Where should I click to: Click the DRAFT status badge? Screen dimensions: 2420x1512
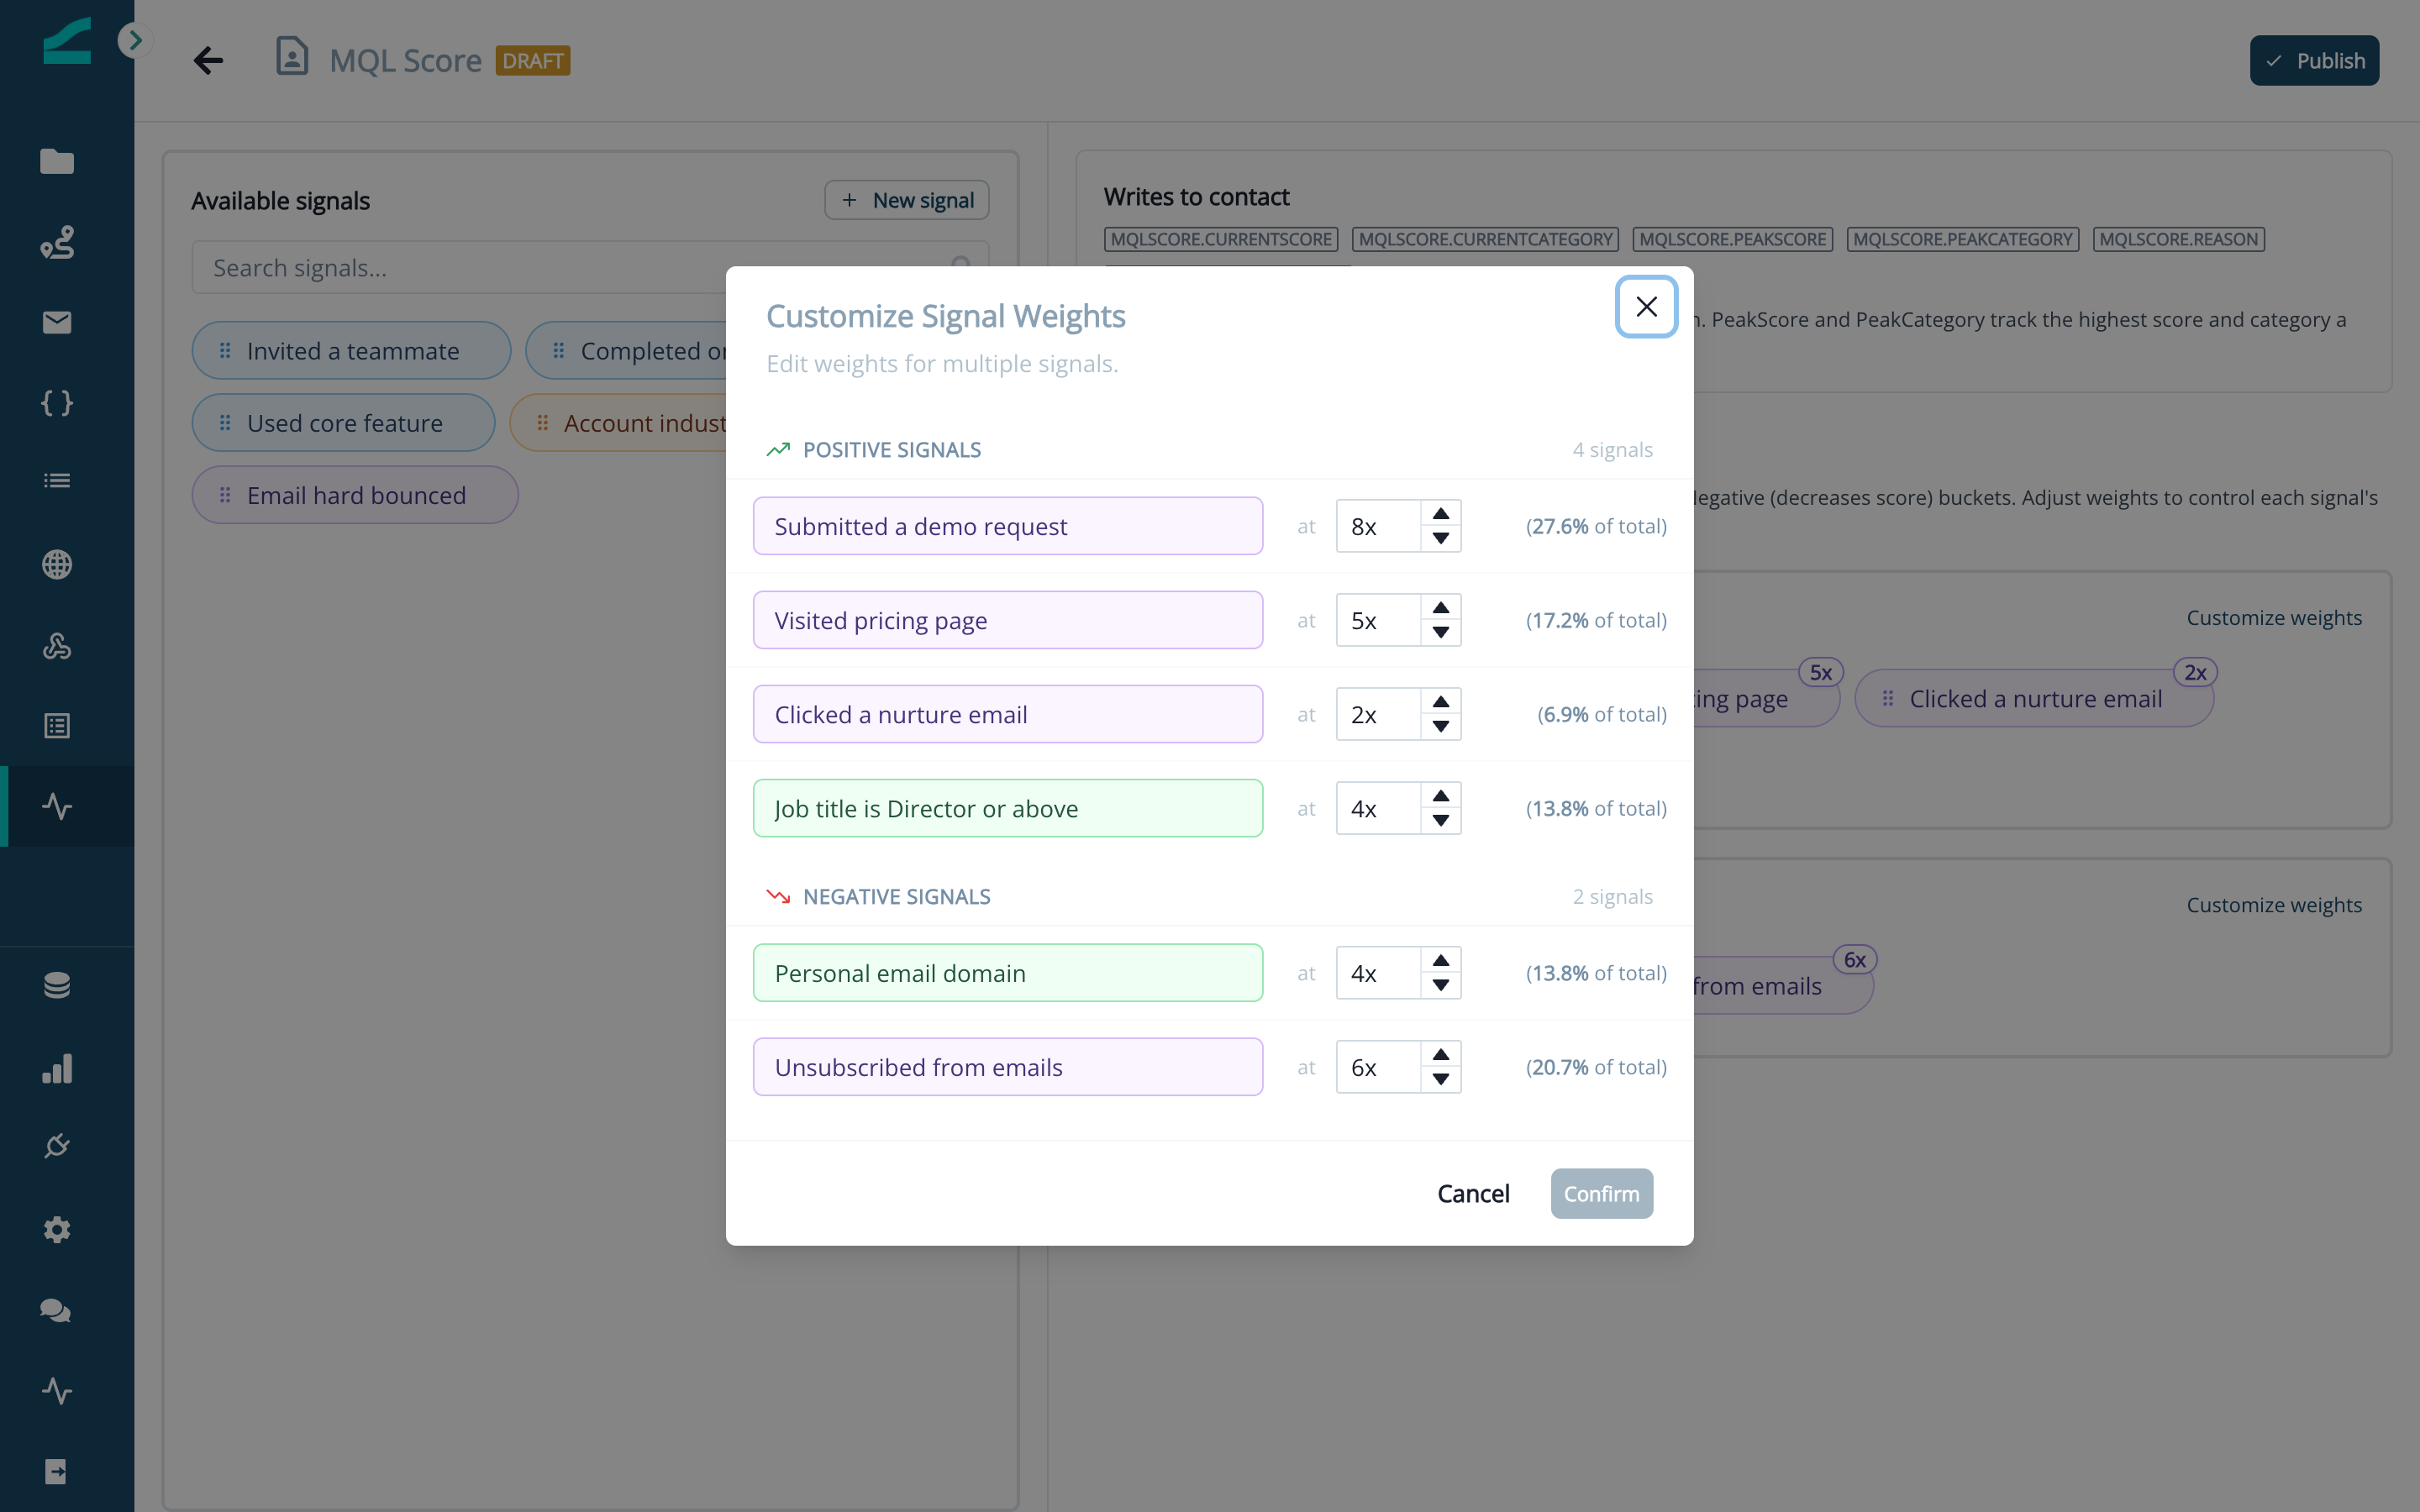click(x=532, y=61)
